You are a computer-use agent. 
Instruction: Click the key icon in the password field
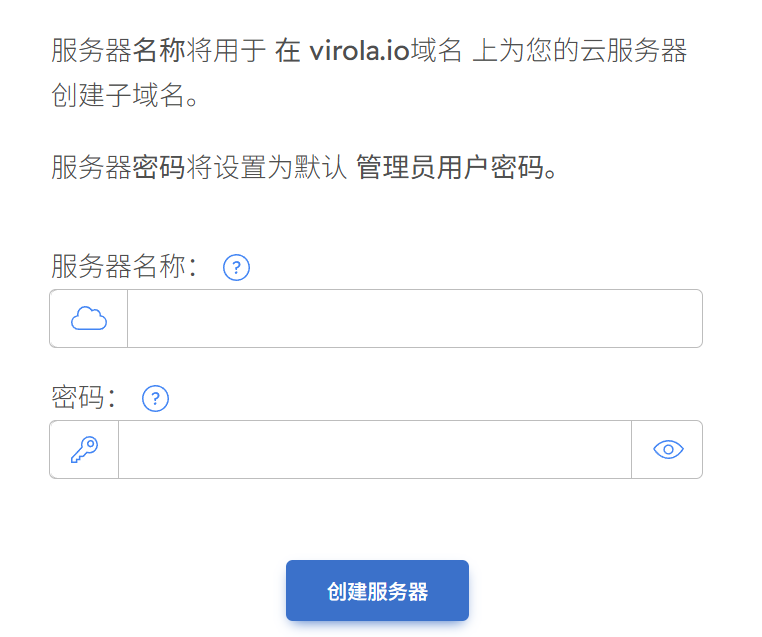pyautogui.click(x=84, y=450)
